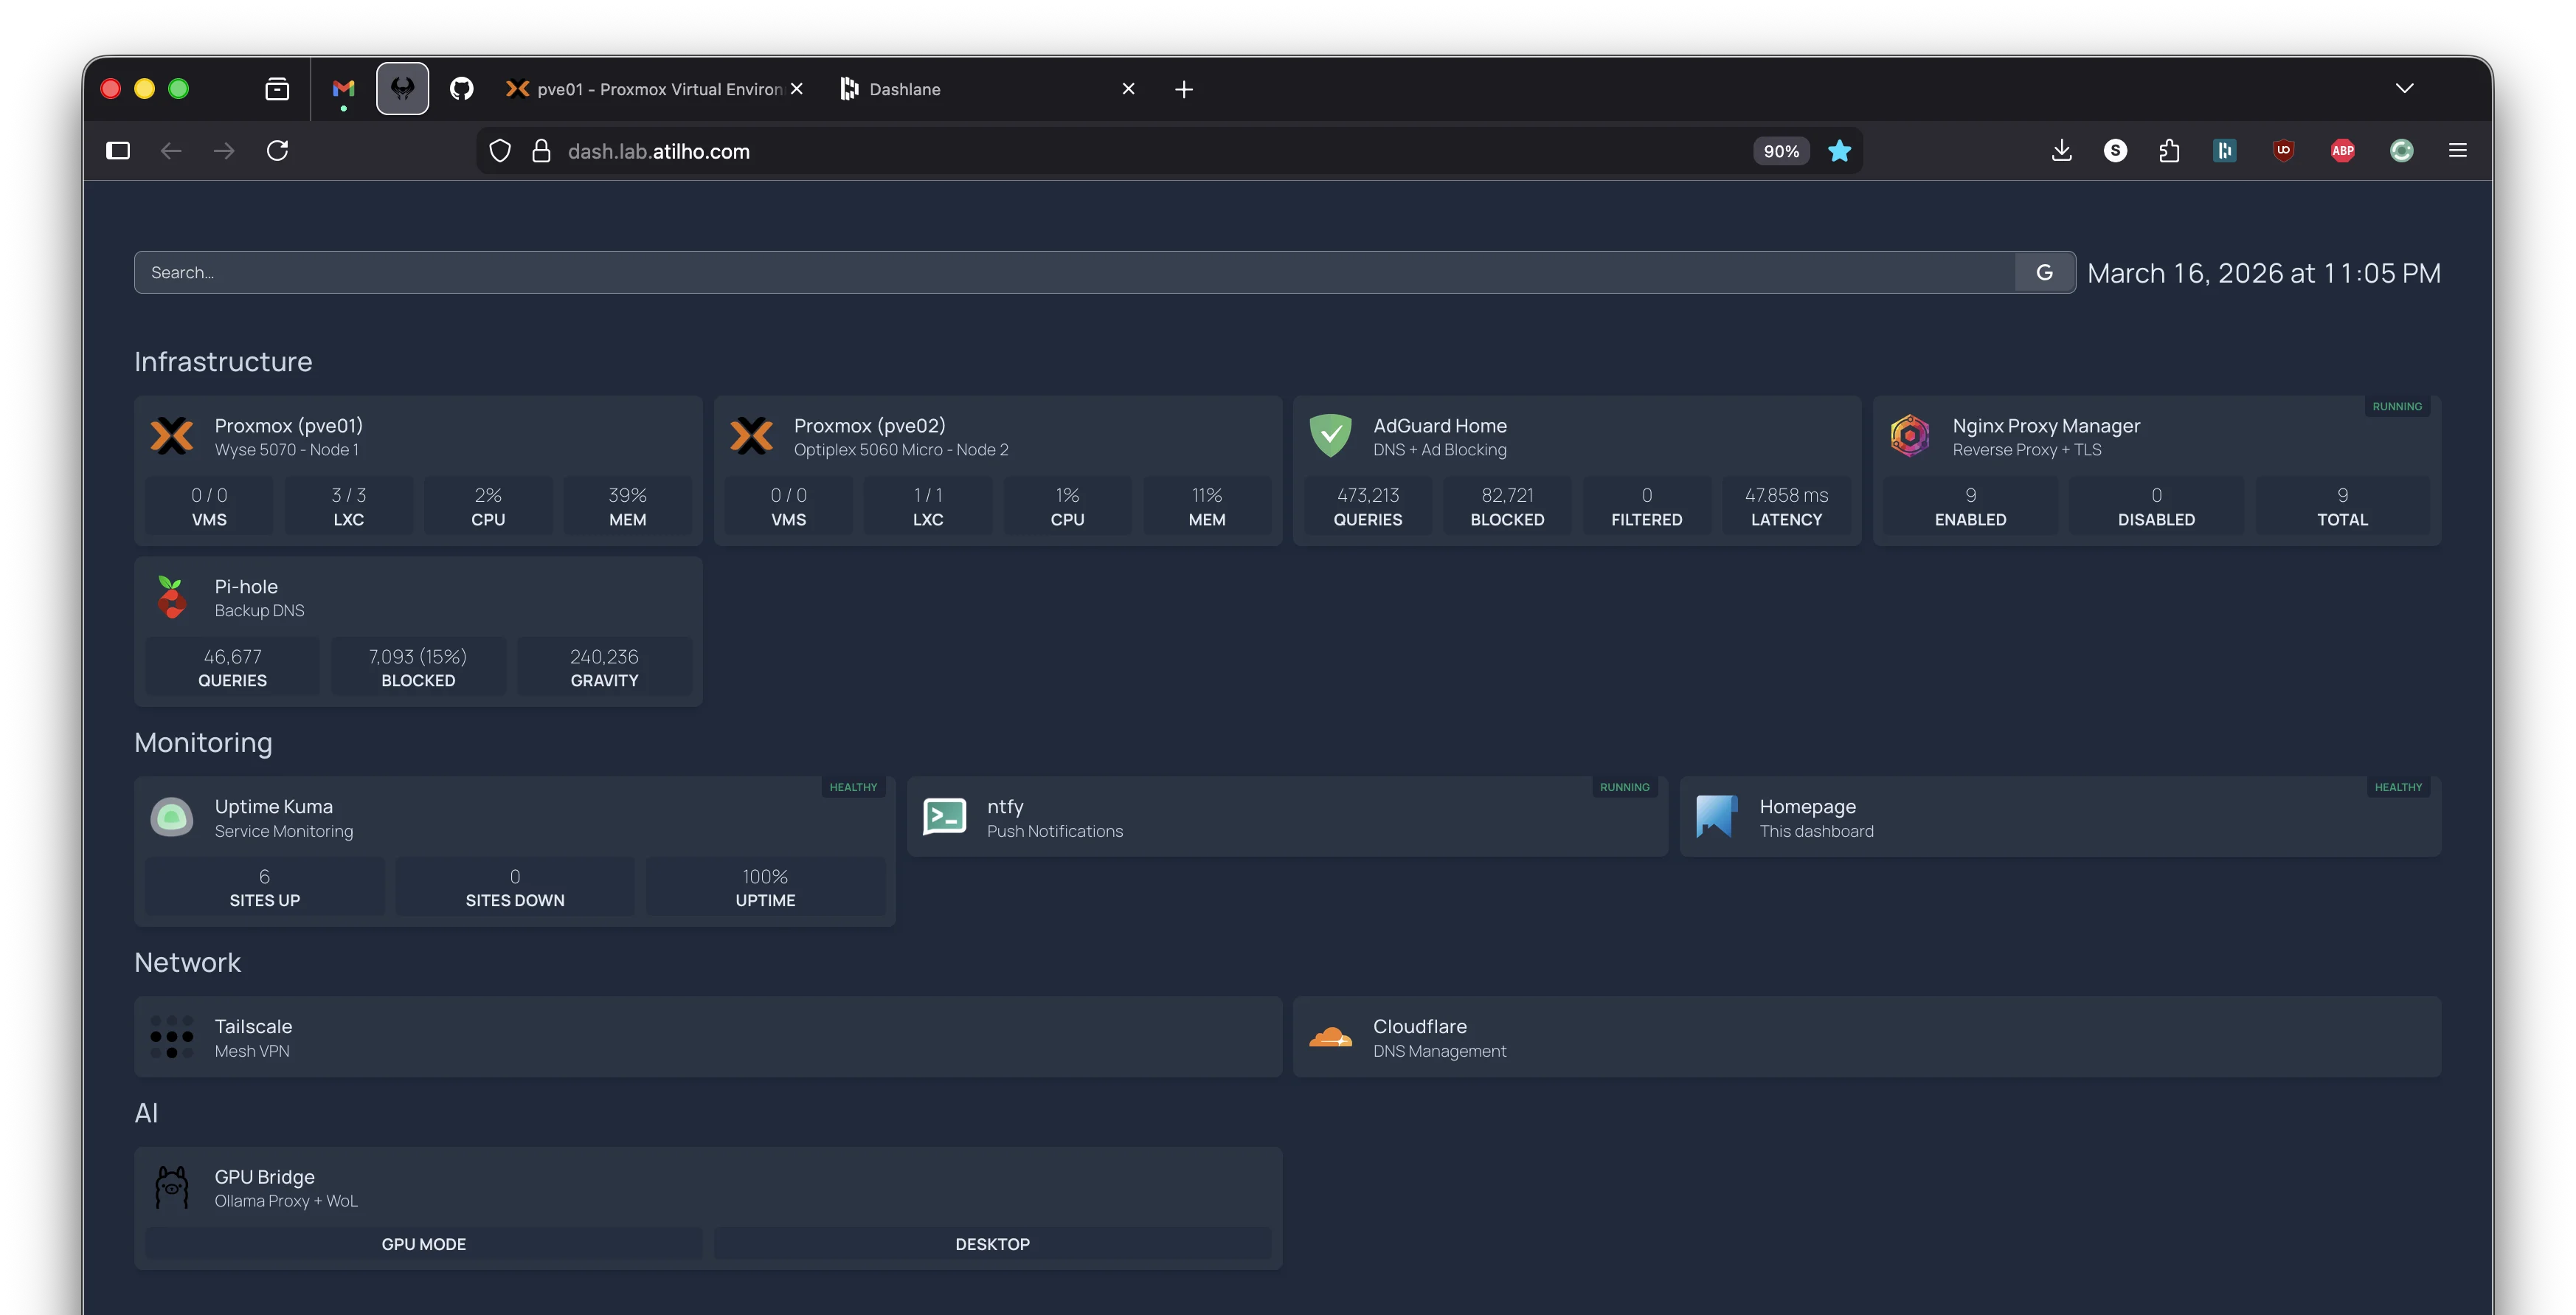This screenshot has width=2576, height=1315.
Task: Open the Firefox hamburger menu
Action: click(2458, 150)
